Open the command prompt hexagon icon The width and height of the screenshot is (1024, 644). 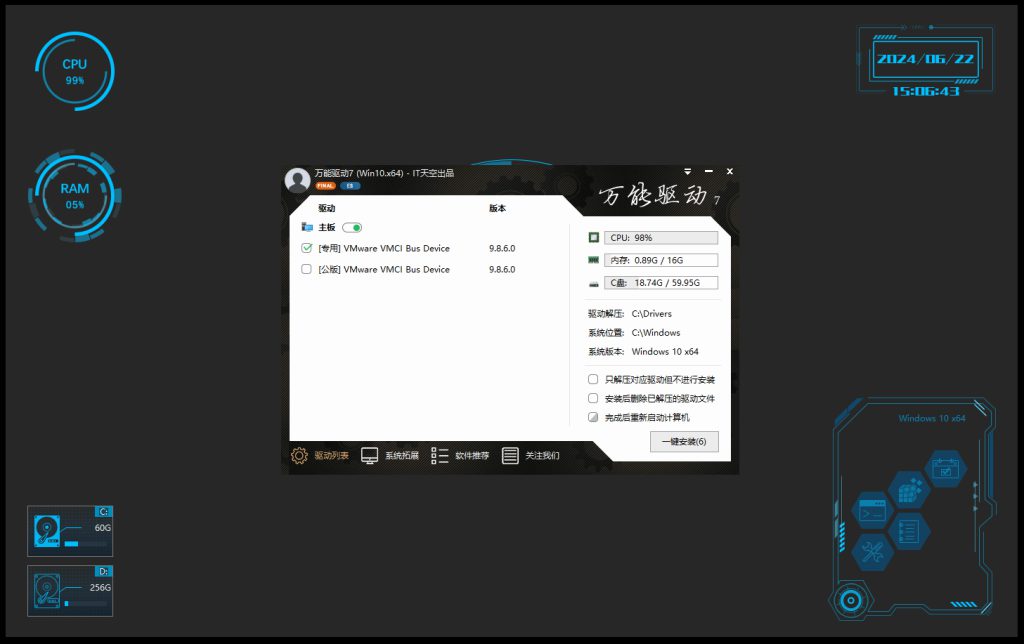pos(872,511)
